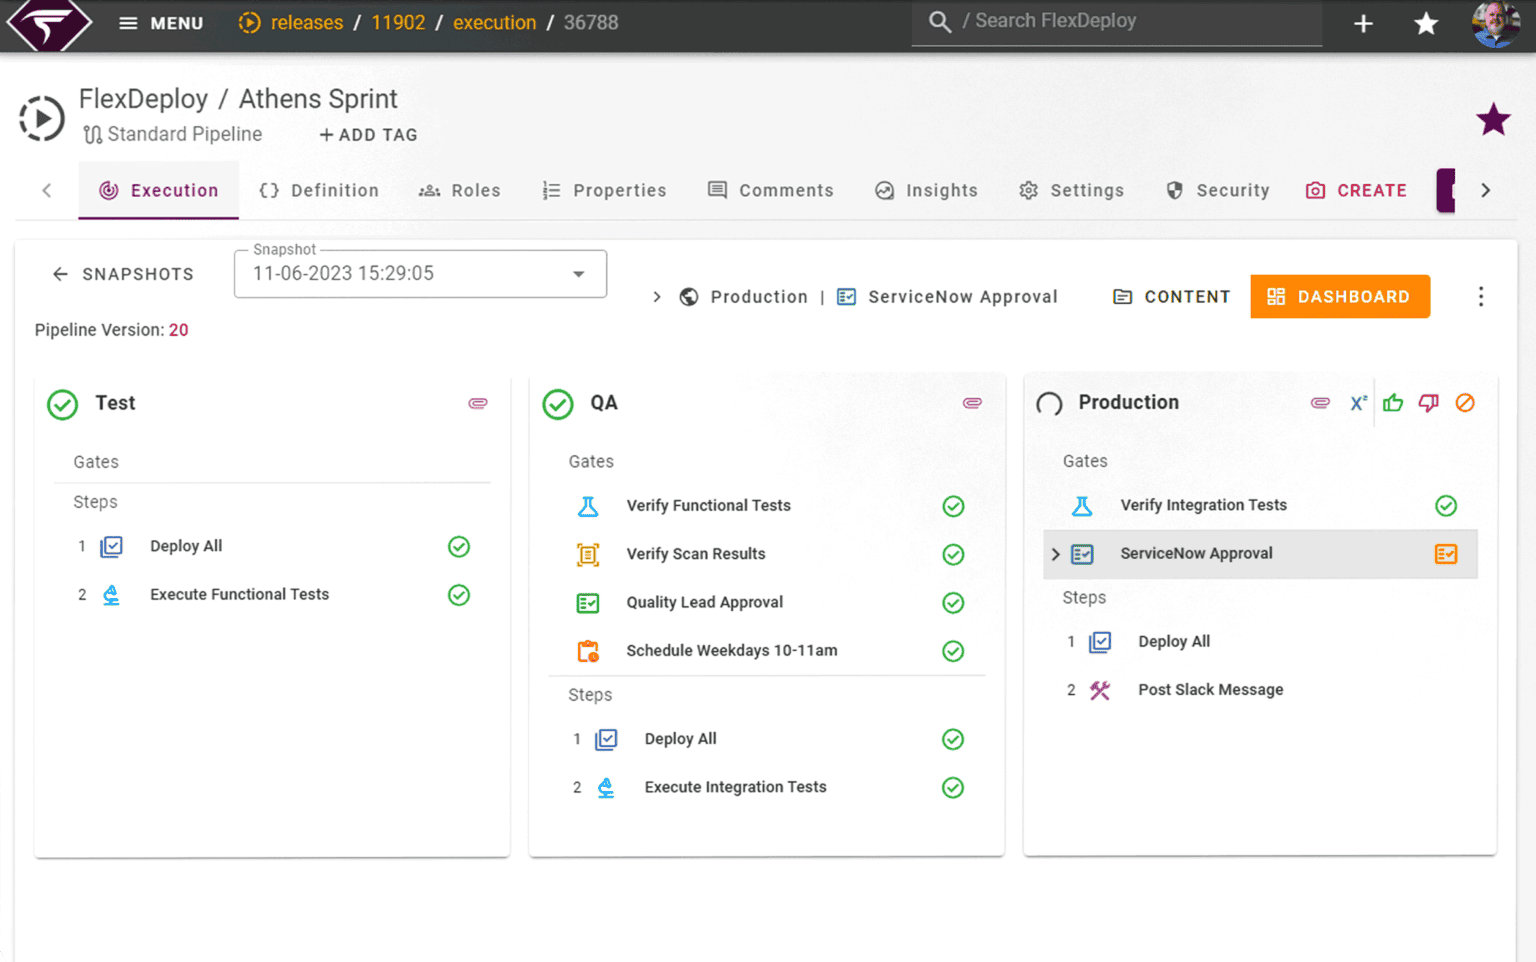Click the QA stage attachment paperclip icon

[972, 403]
